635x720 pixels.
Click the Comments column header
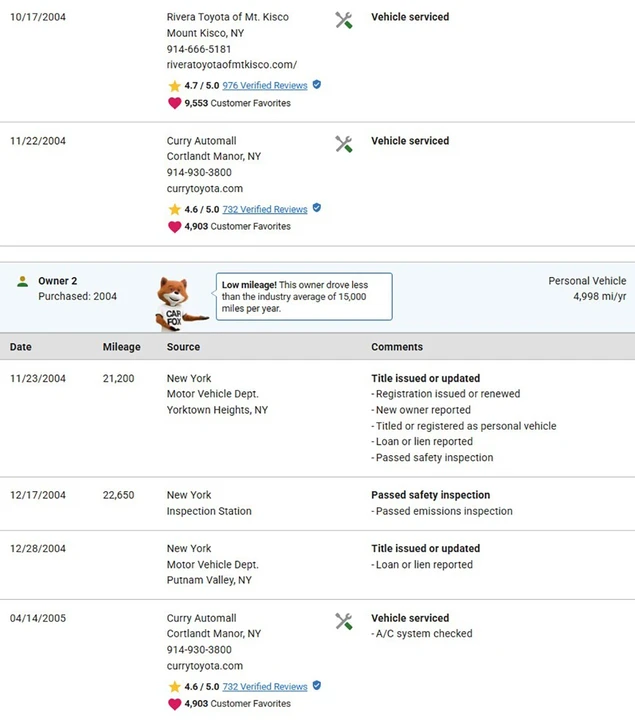pos(397,347)
